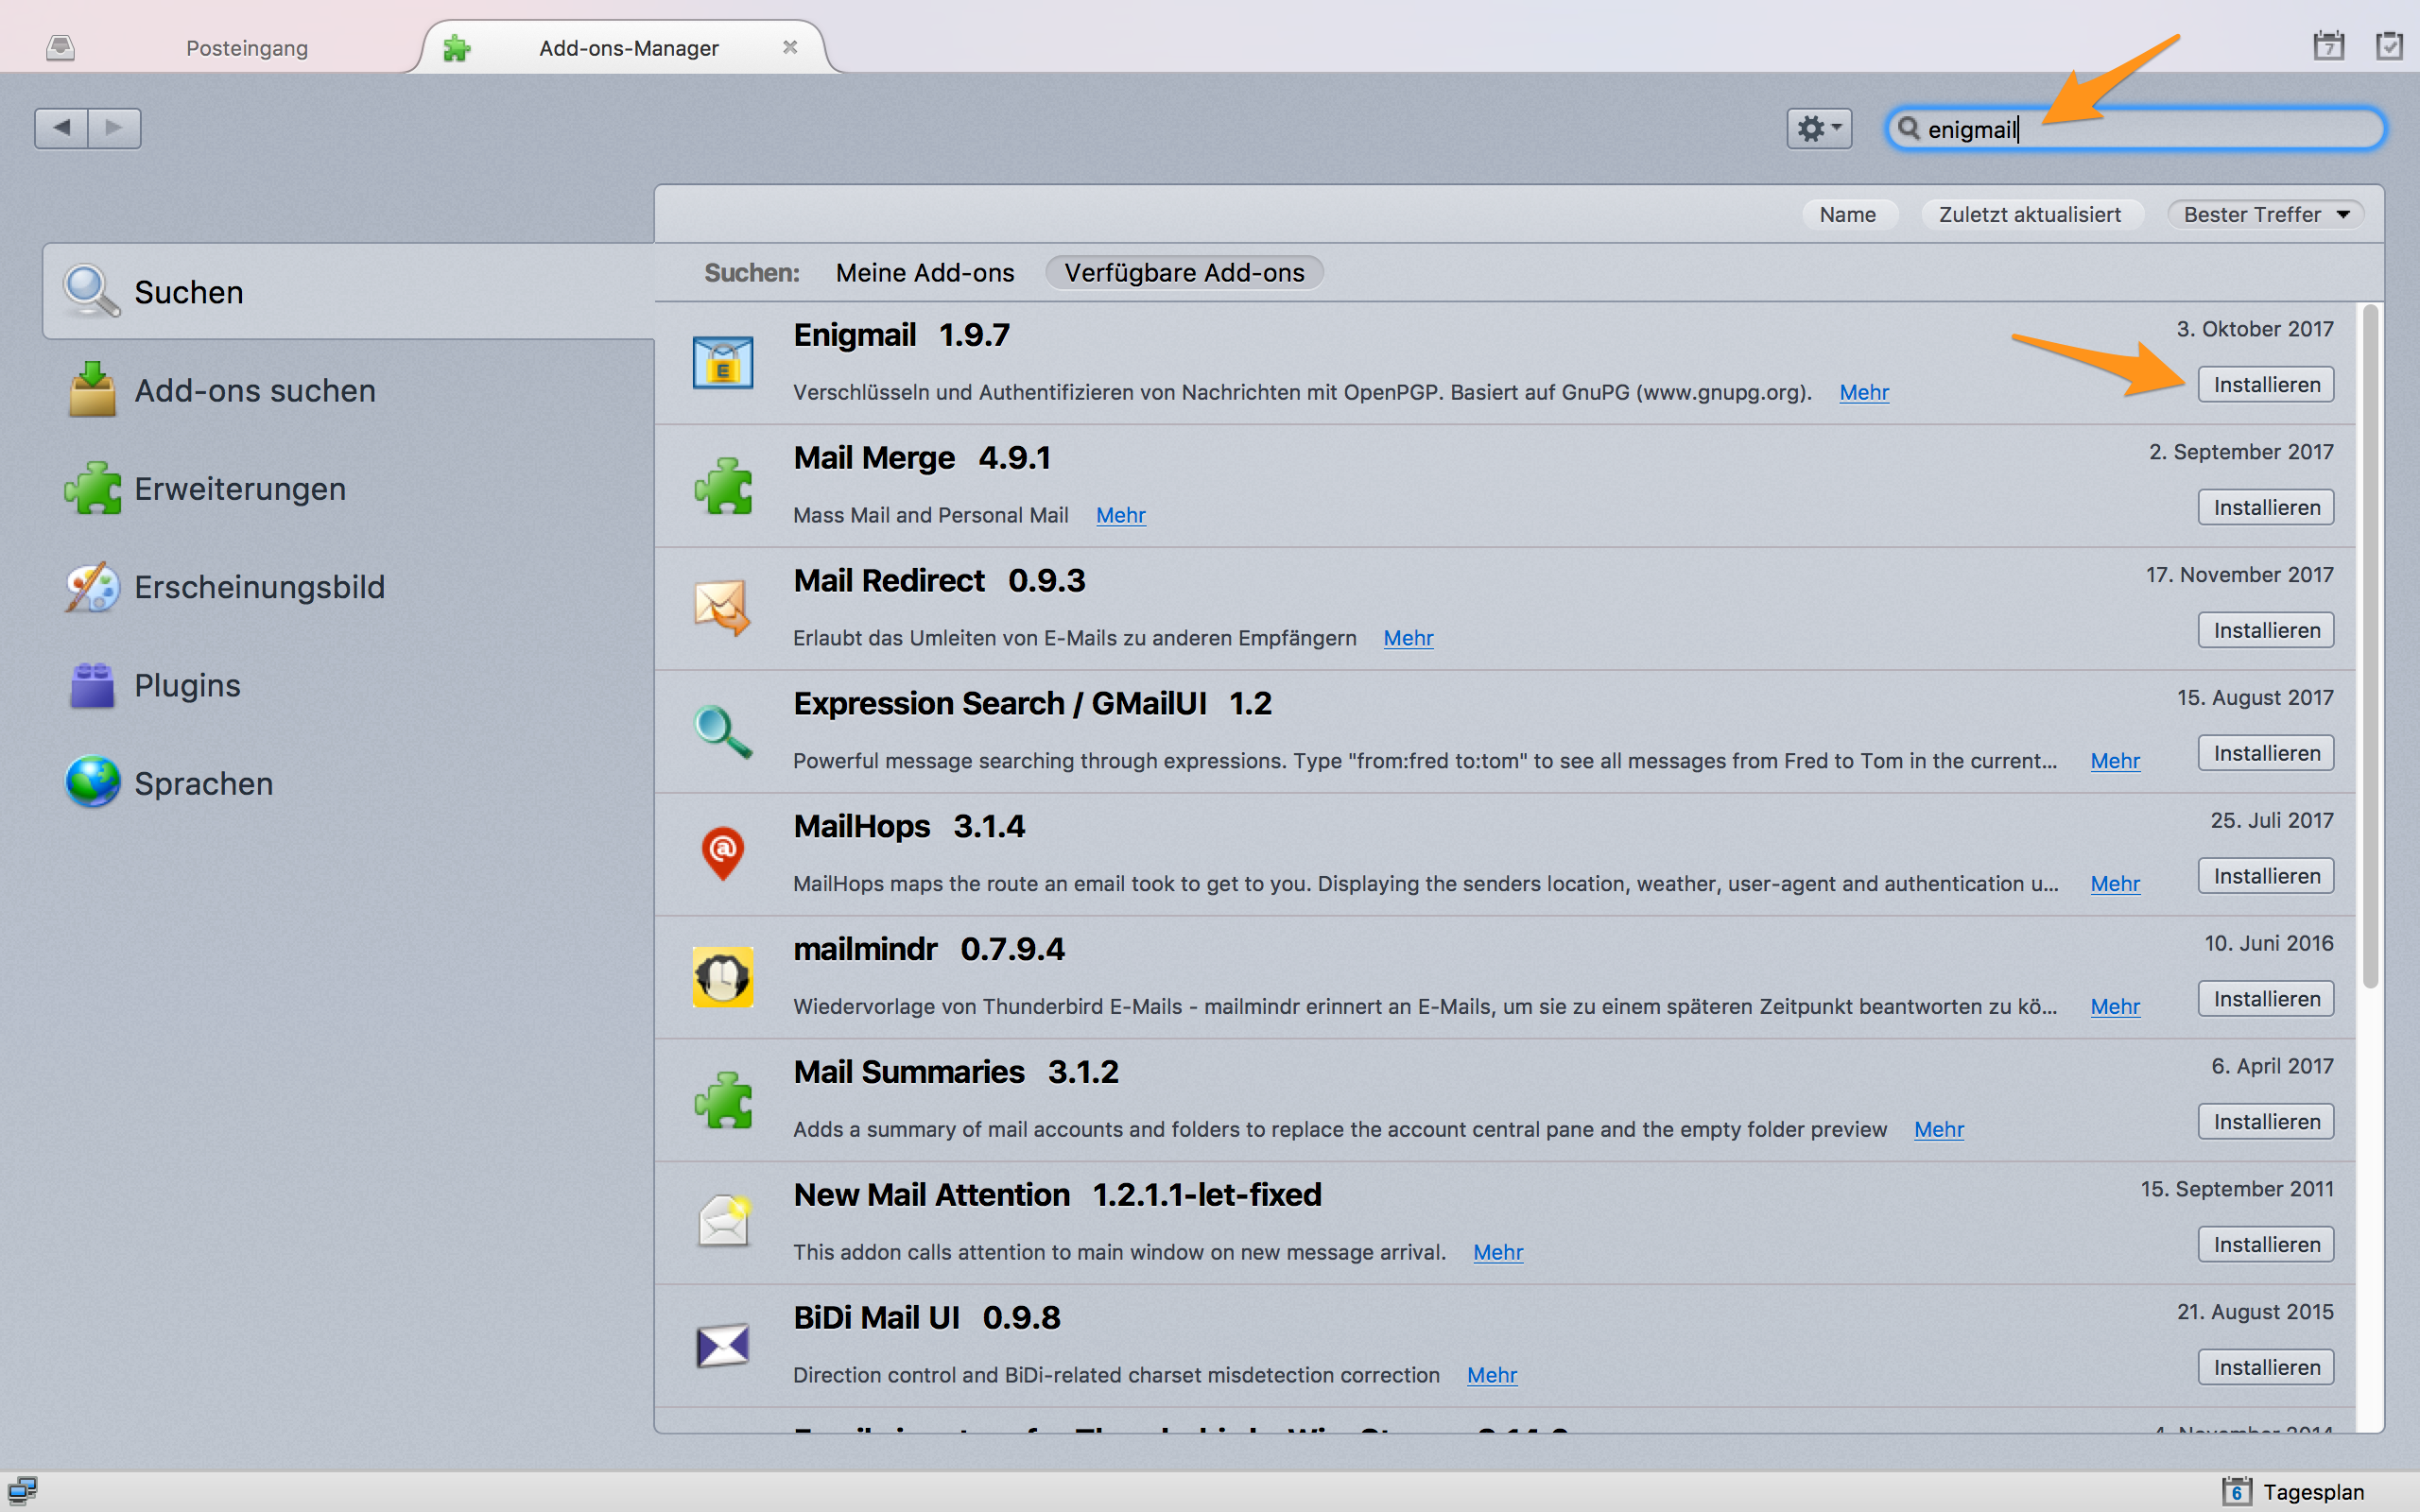The image size is (2420, 1512).
Task: Install the Mail Redirect add-on
Action: click(x=2266, y=630)
